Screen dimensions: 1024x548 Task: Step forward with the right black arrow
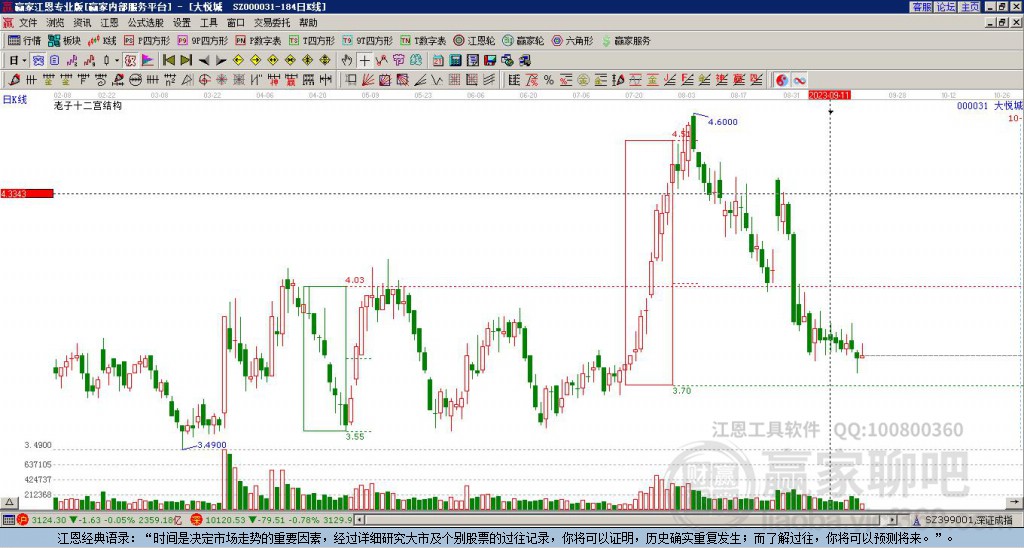pyautogui.click(x=221, y=61)
